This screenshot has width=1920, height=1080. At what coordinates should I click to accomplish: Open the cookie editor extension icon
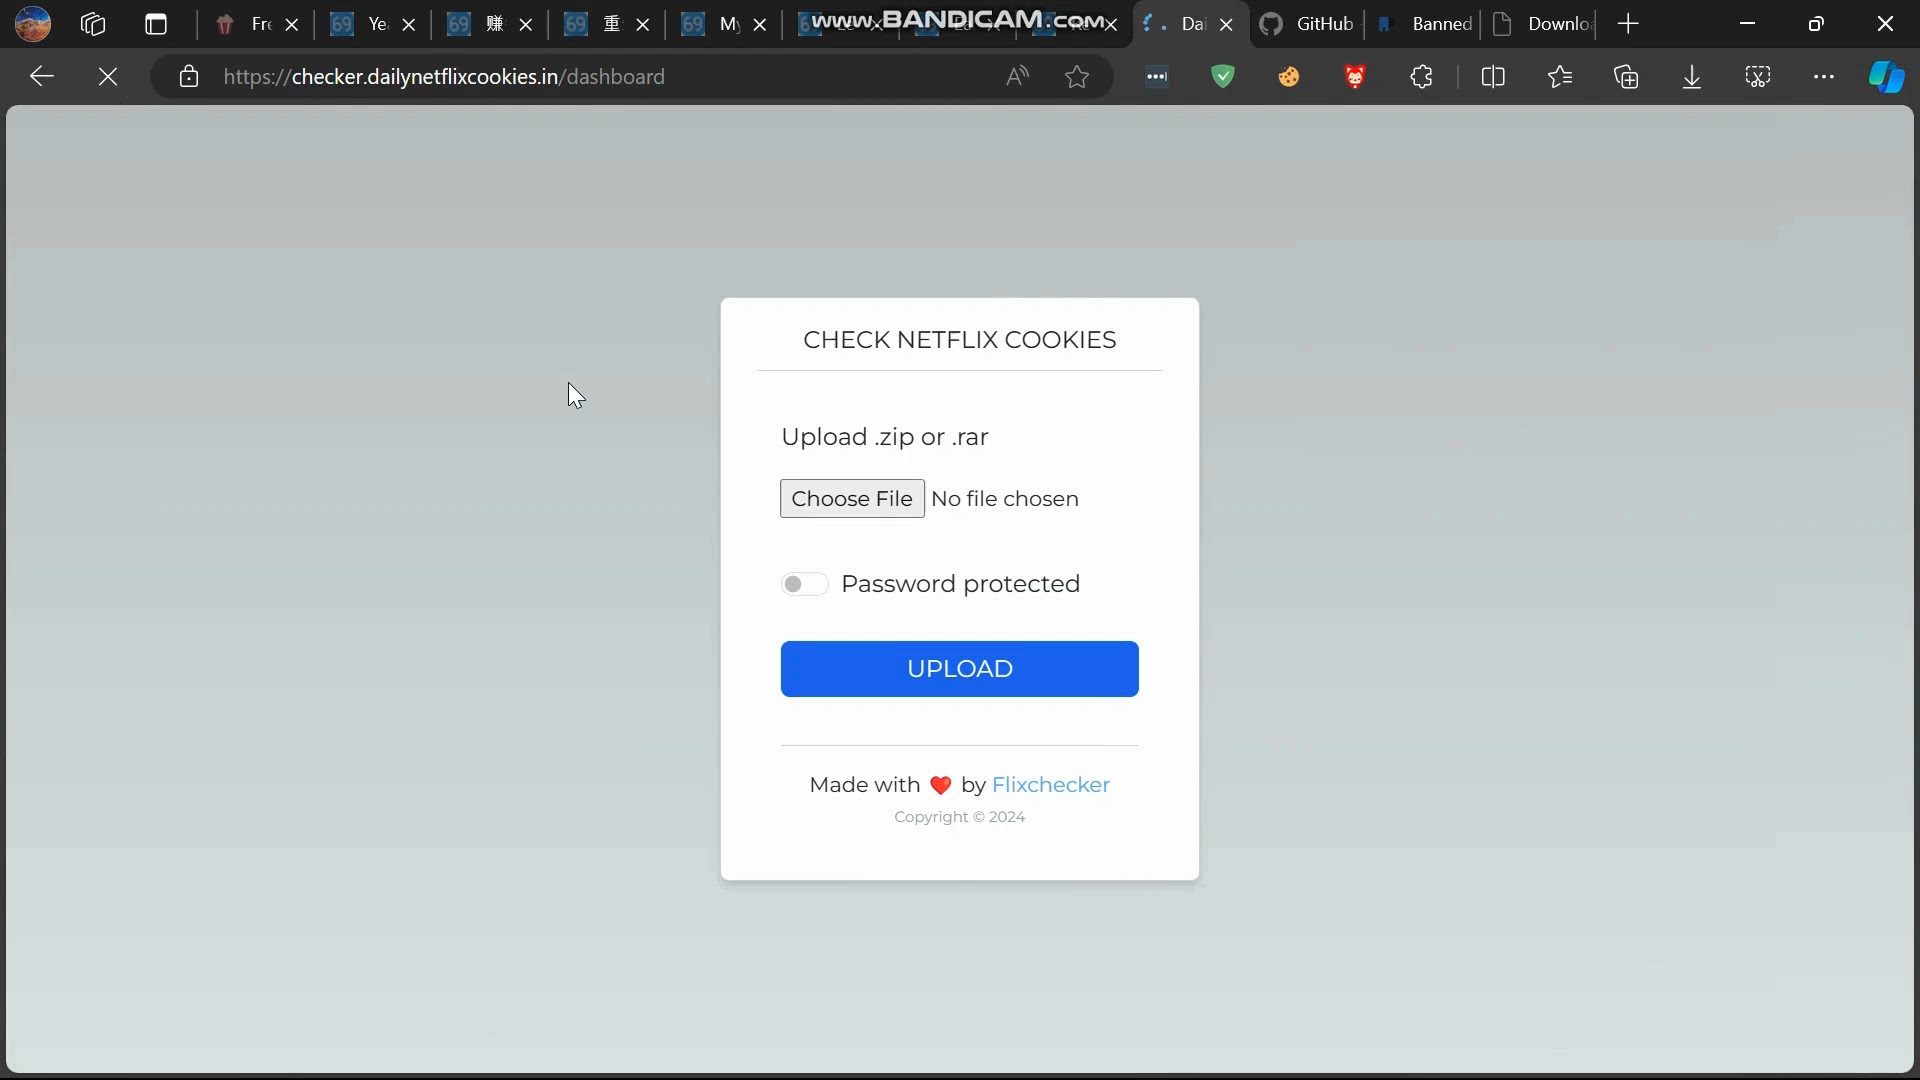(1289, 77)
